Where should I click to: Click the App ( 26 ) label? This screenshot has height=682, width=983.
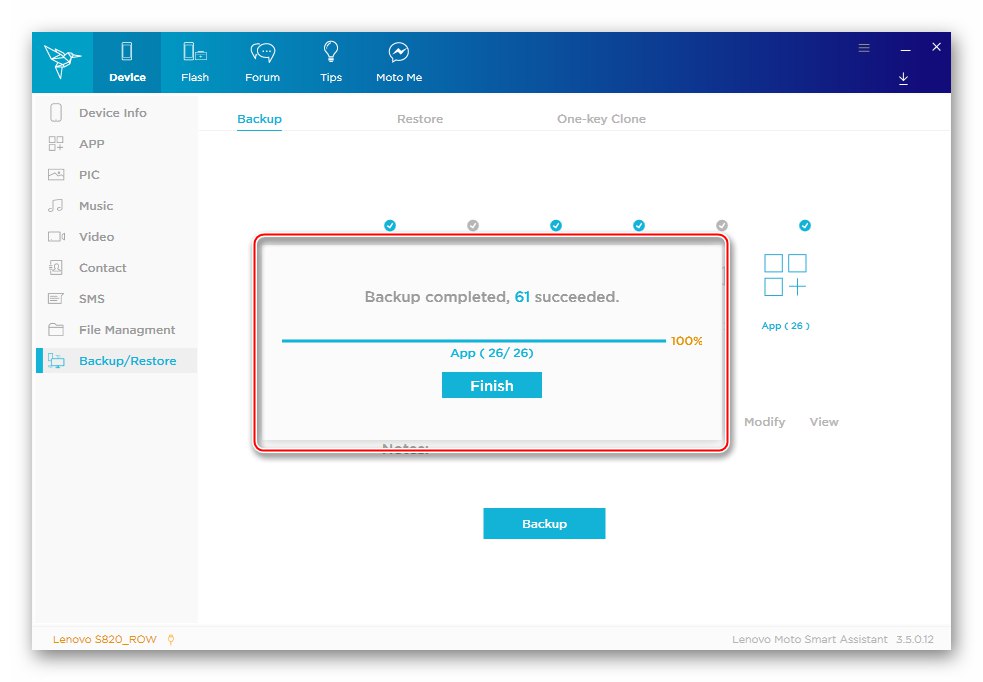(x=786, y=326)
